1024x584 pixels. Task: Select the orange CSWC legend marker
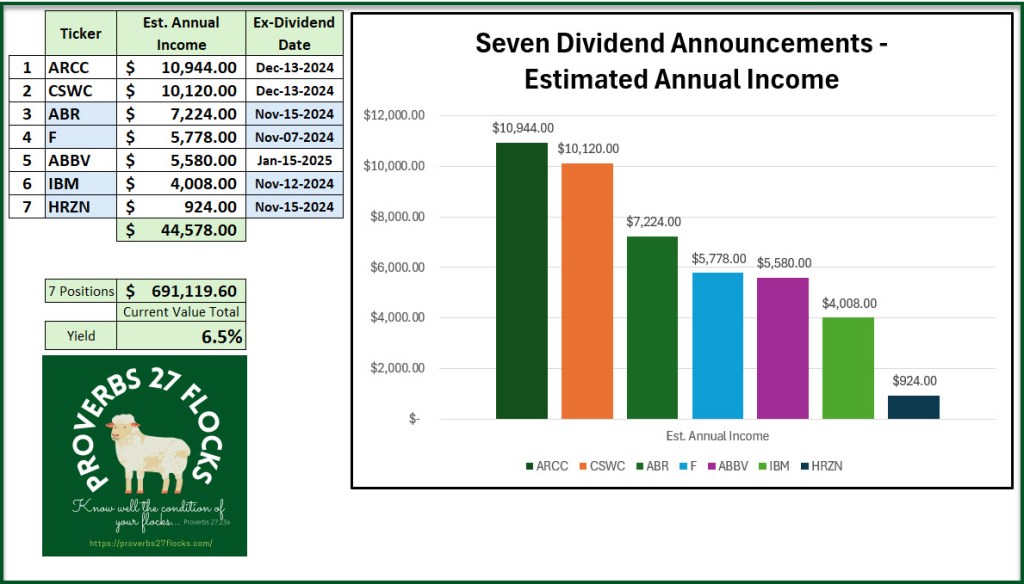584,466
